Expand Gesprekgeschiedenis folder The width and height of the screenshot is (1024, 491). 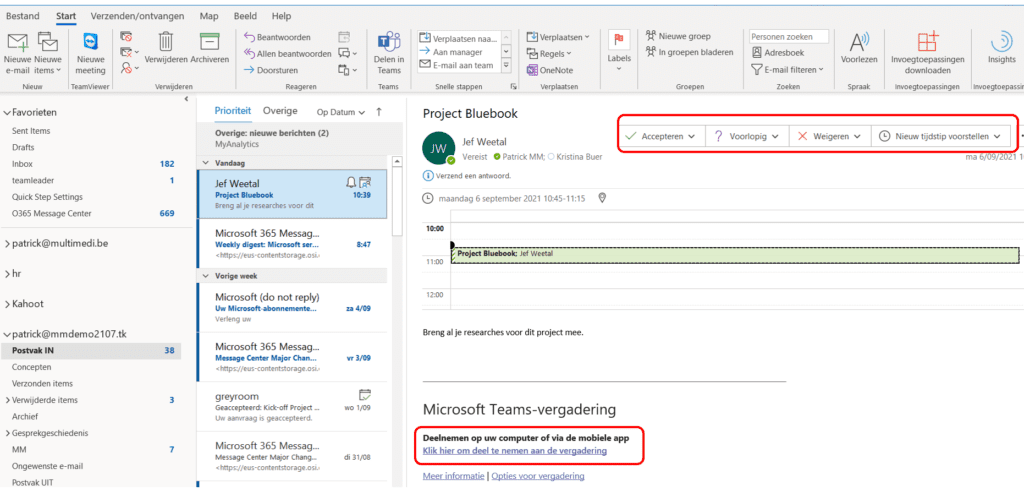pyautogui.click(x=8, y=433)
